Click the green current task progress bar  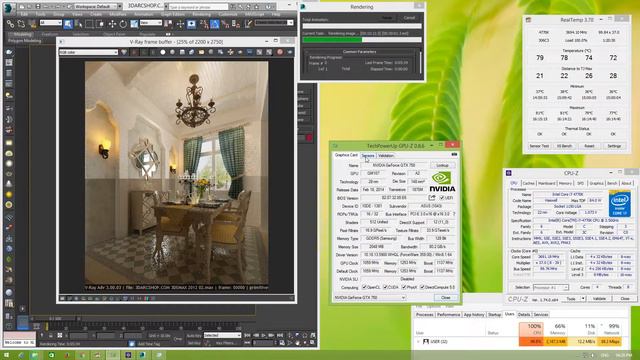[x=362, y=40]
